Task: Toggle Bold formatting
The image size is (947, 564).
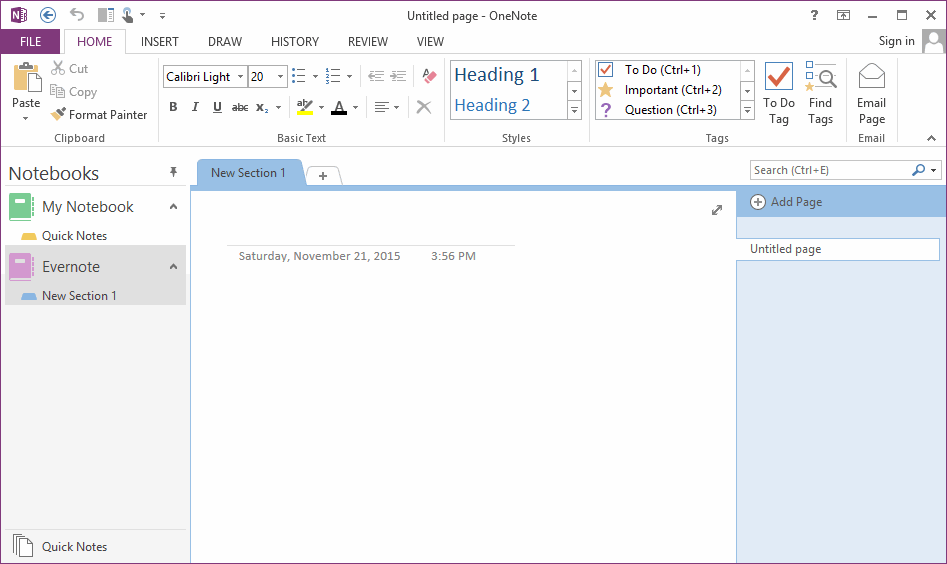Action: point(173,107)
